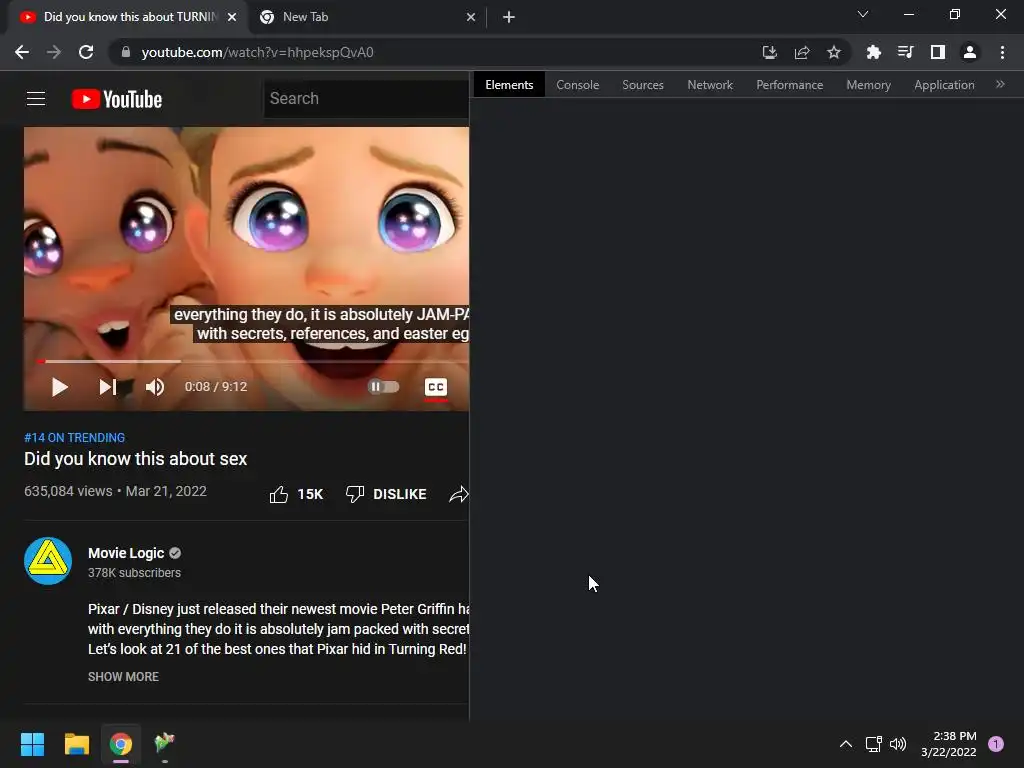Show more DevTools tabs chevron
Viewport: 1024px width, 768px height.
1000,84
